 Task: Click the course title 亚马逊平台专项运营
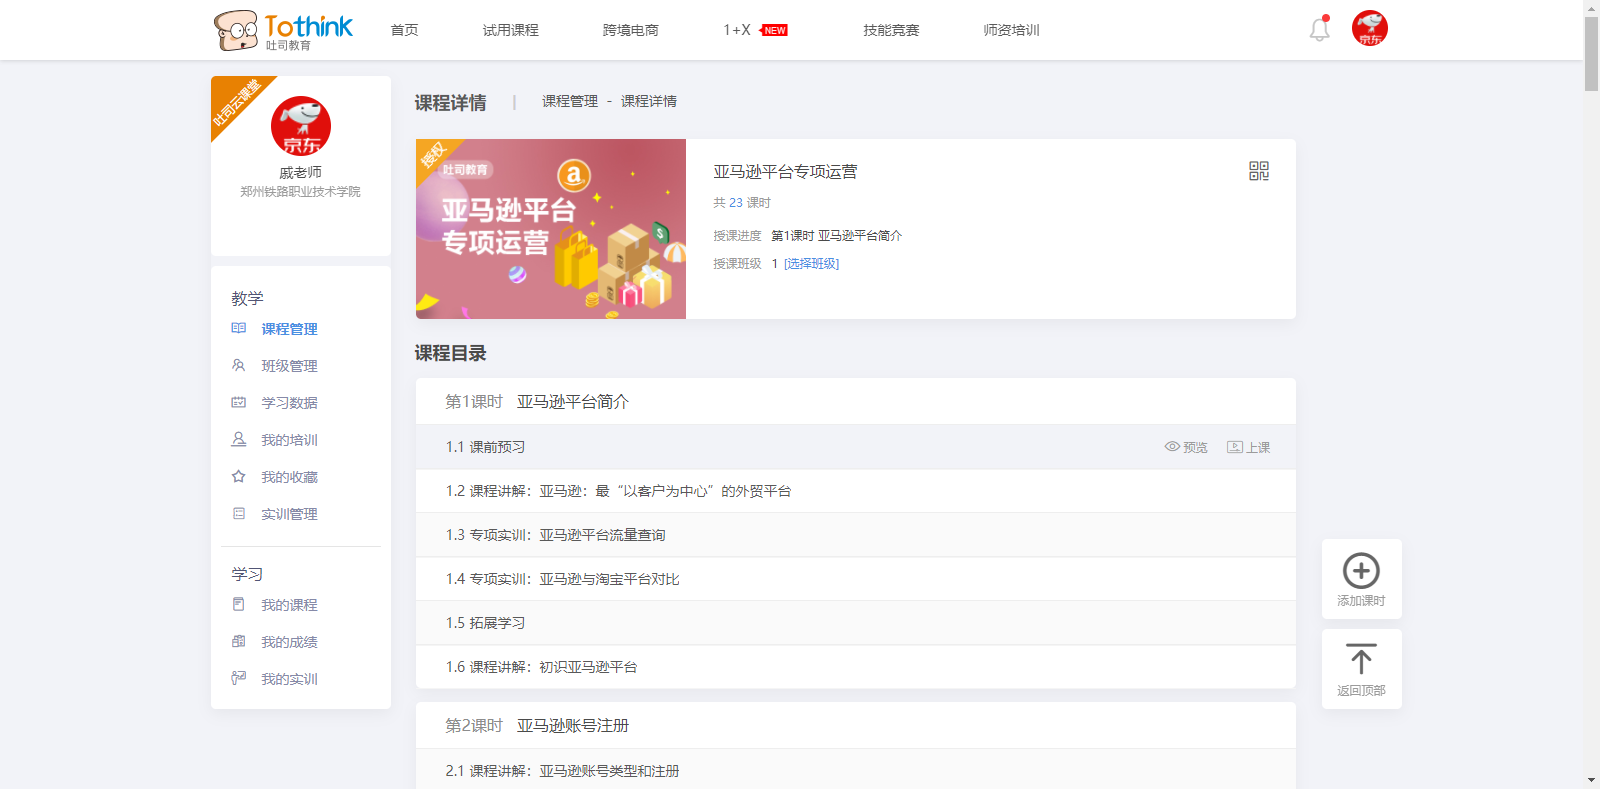pos(785,172)
